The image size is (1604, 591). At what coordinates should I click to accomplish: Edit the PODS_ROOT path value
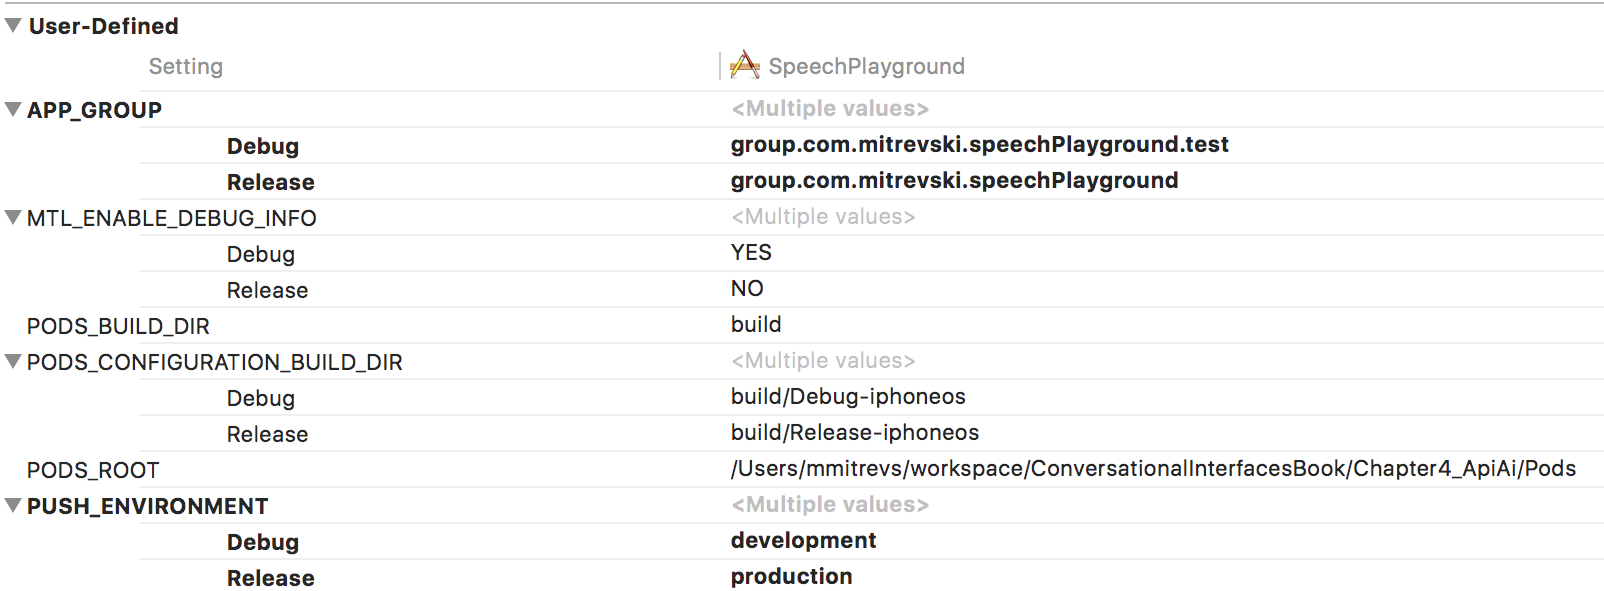tap(1152, 469)
